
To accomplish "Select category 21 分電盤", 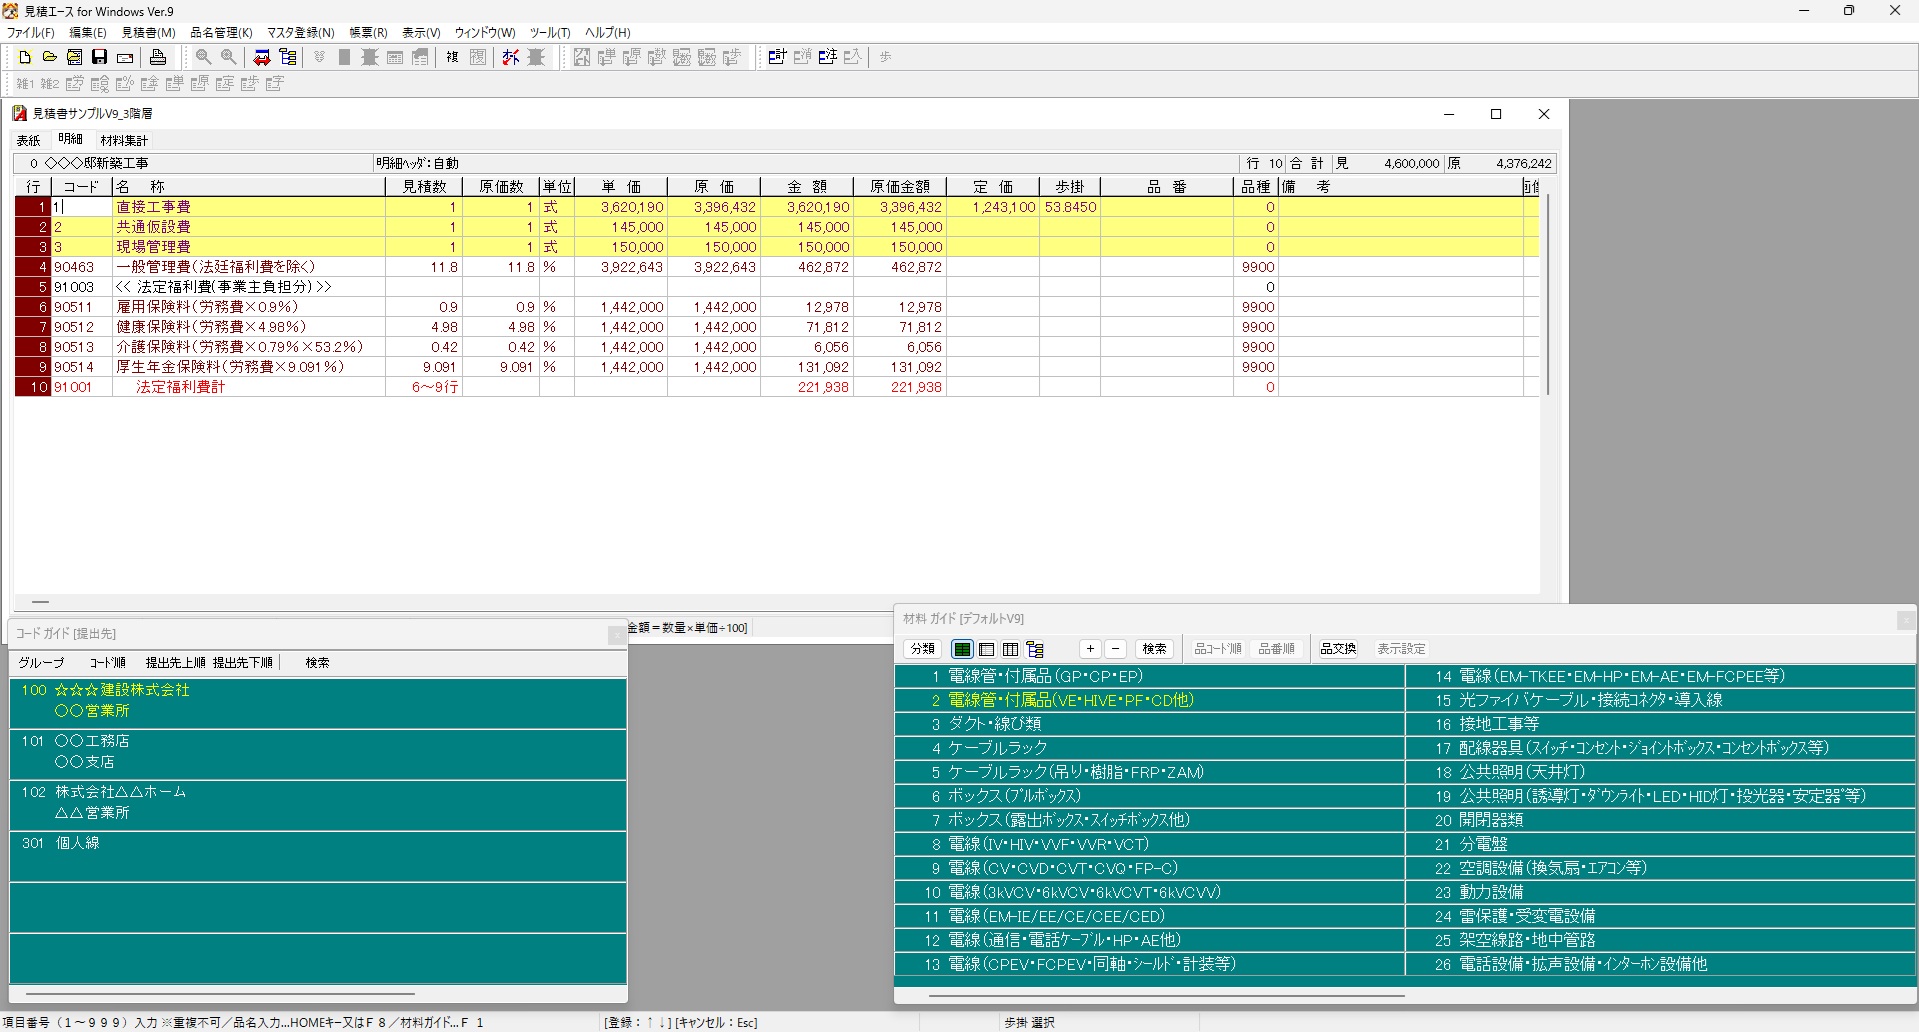I will 1660,844.
